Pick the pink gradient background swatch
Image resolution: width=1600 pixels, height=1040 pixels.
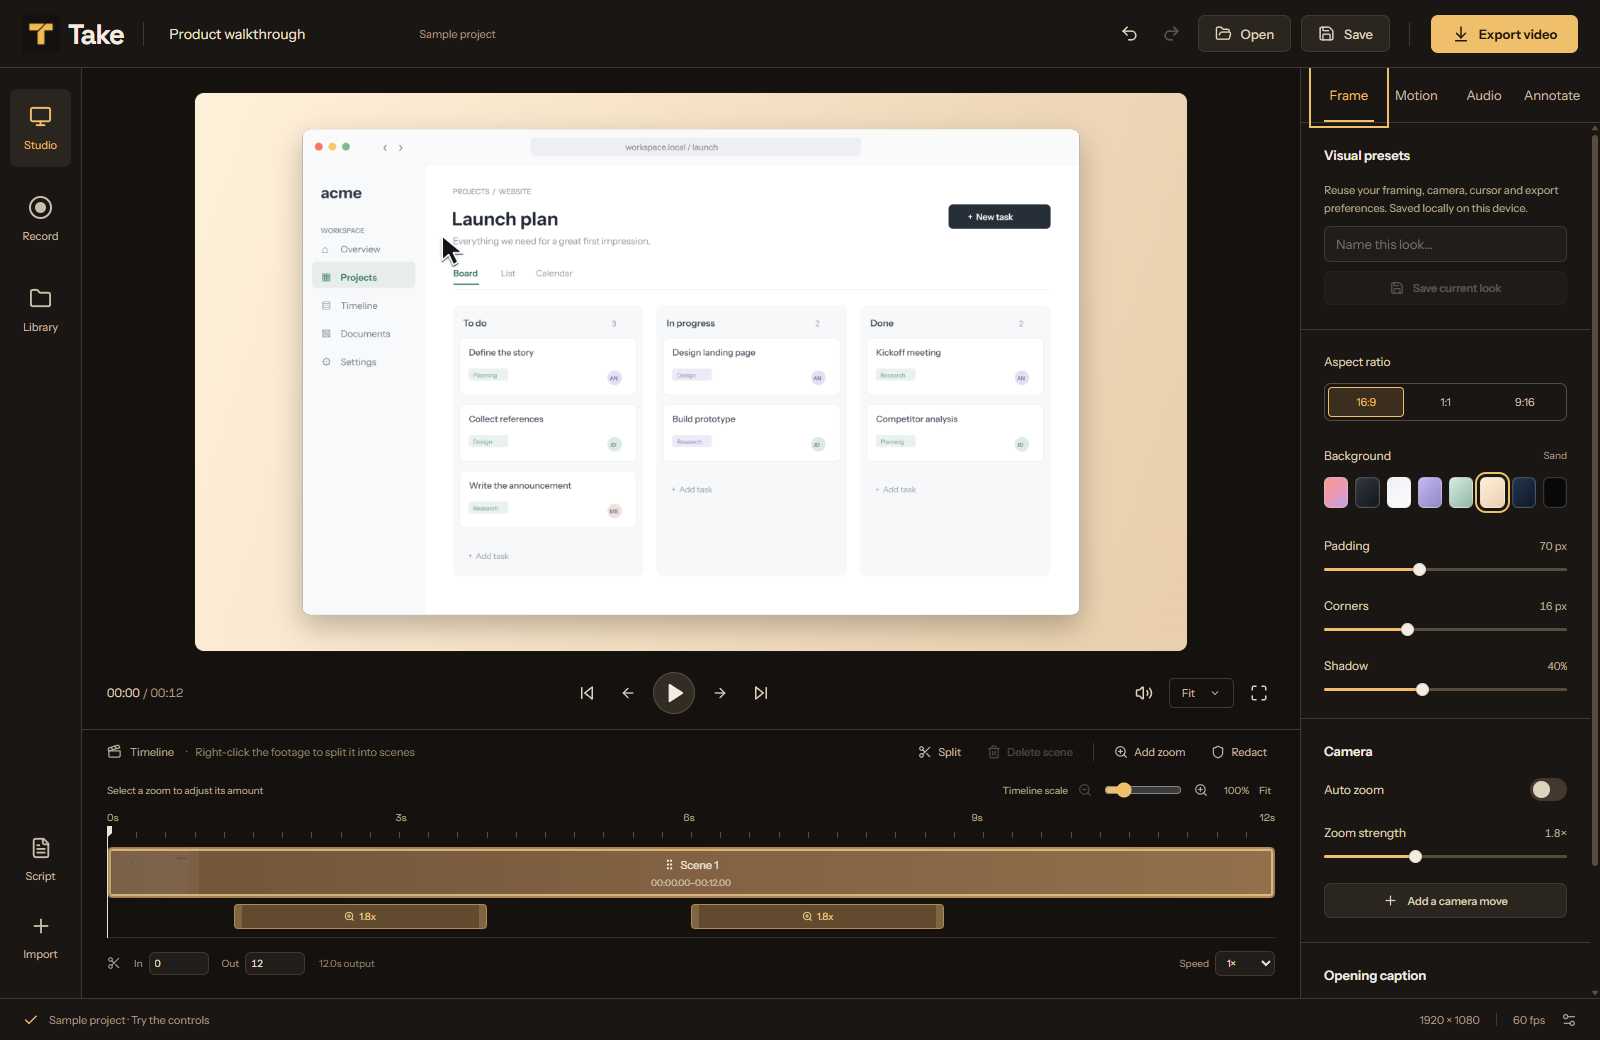point(1336,492)
